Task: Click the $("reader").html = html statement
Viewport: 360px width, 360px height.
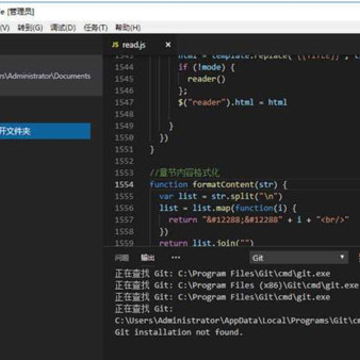Action: click(233, 102)
